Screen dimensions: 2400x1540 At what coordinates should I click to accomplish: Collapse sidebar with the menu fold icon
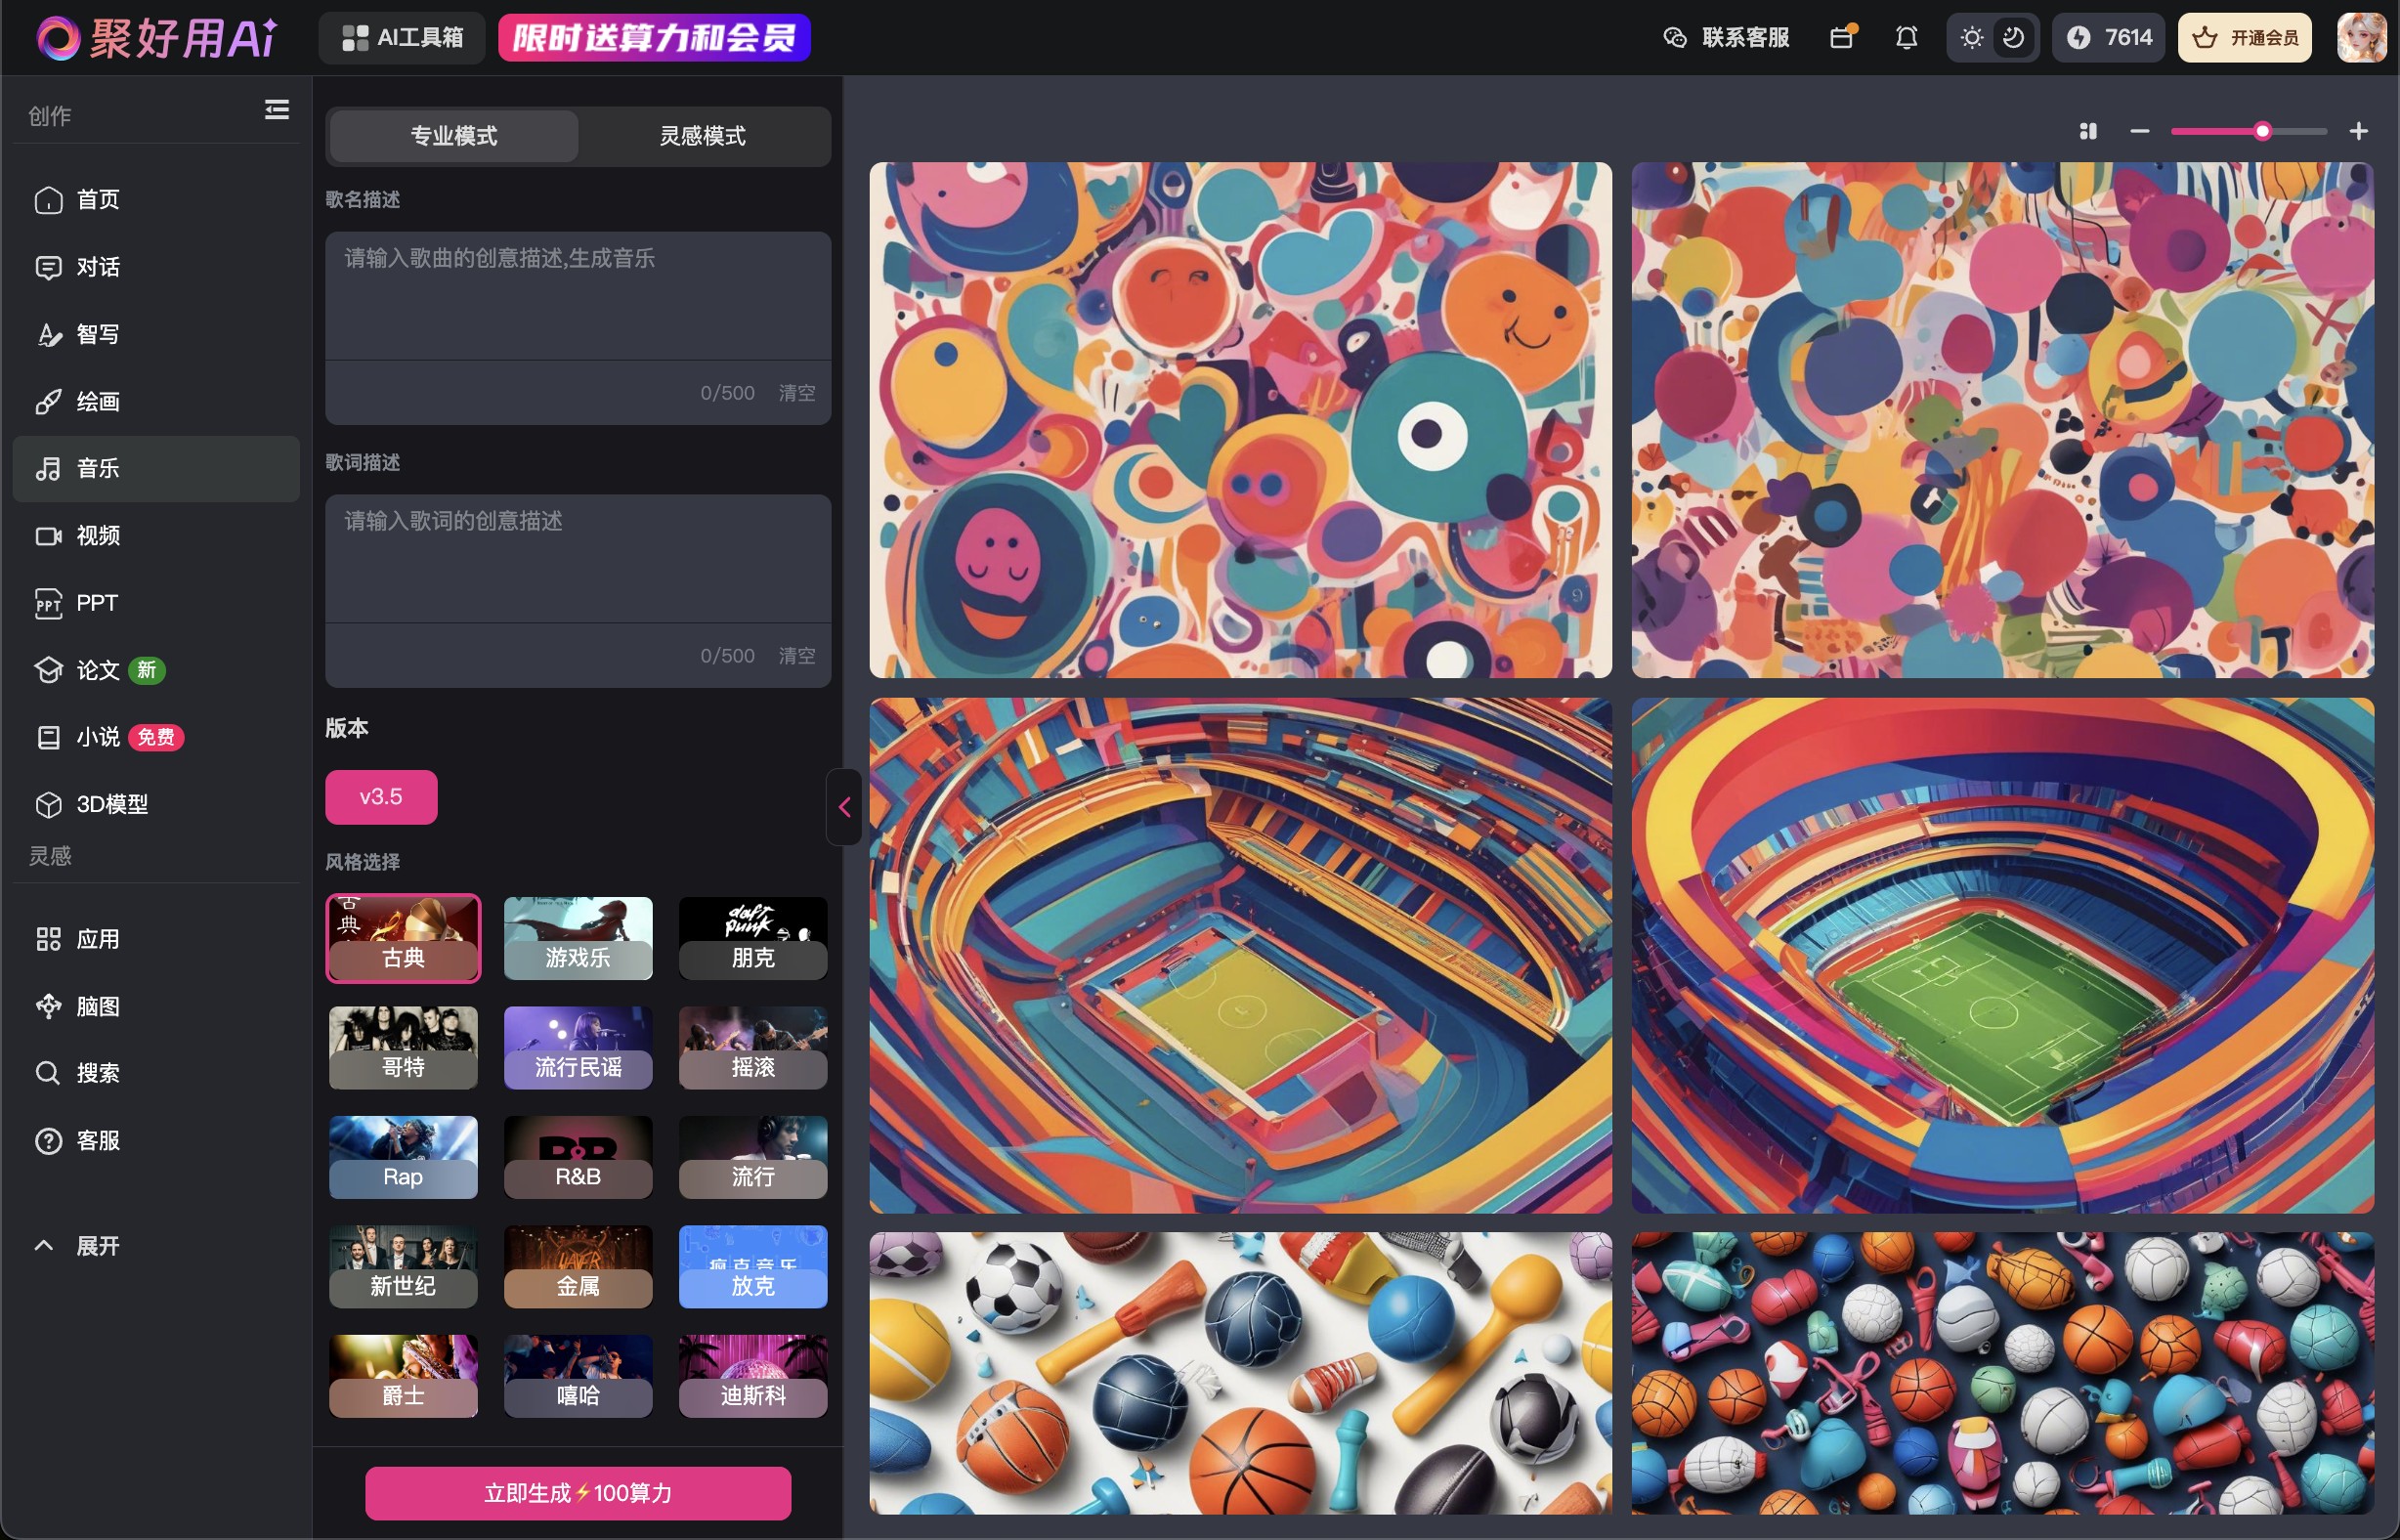[x=276, y=110]
